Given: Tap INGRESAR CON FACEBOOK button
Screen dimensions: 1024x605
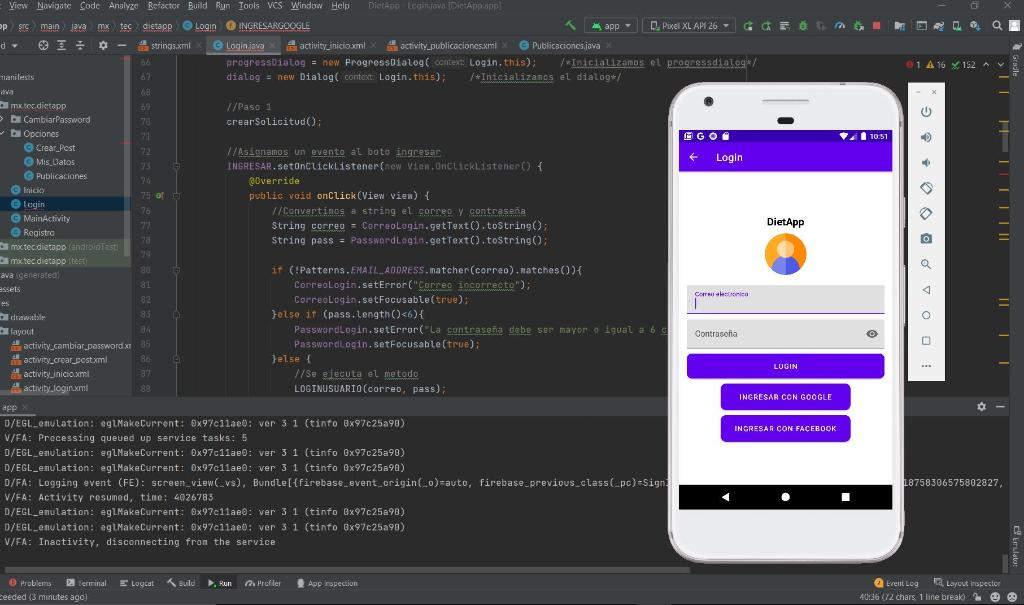Looking at the screenshot, I should [785, 429].
